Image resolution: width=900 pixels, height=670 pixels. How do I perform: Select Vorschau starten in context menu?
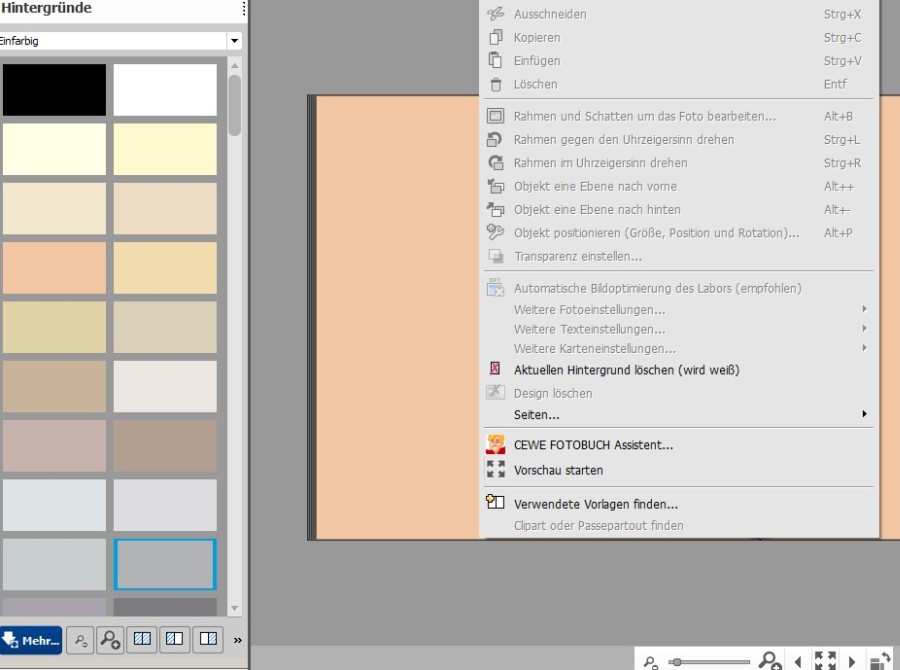[558, 470]
